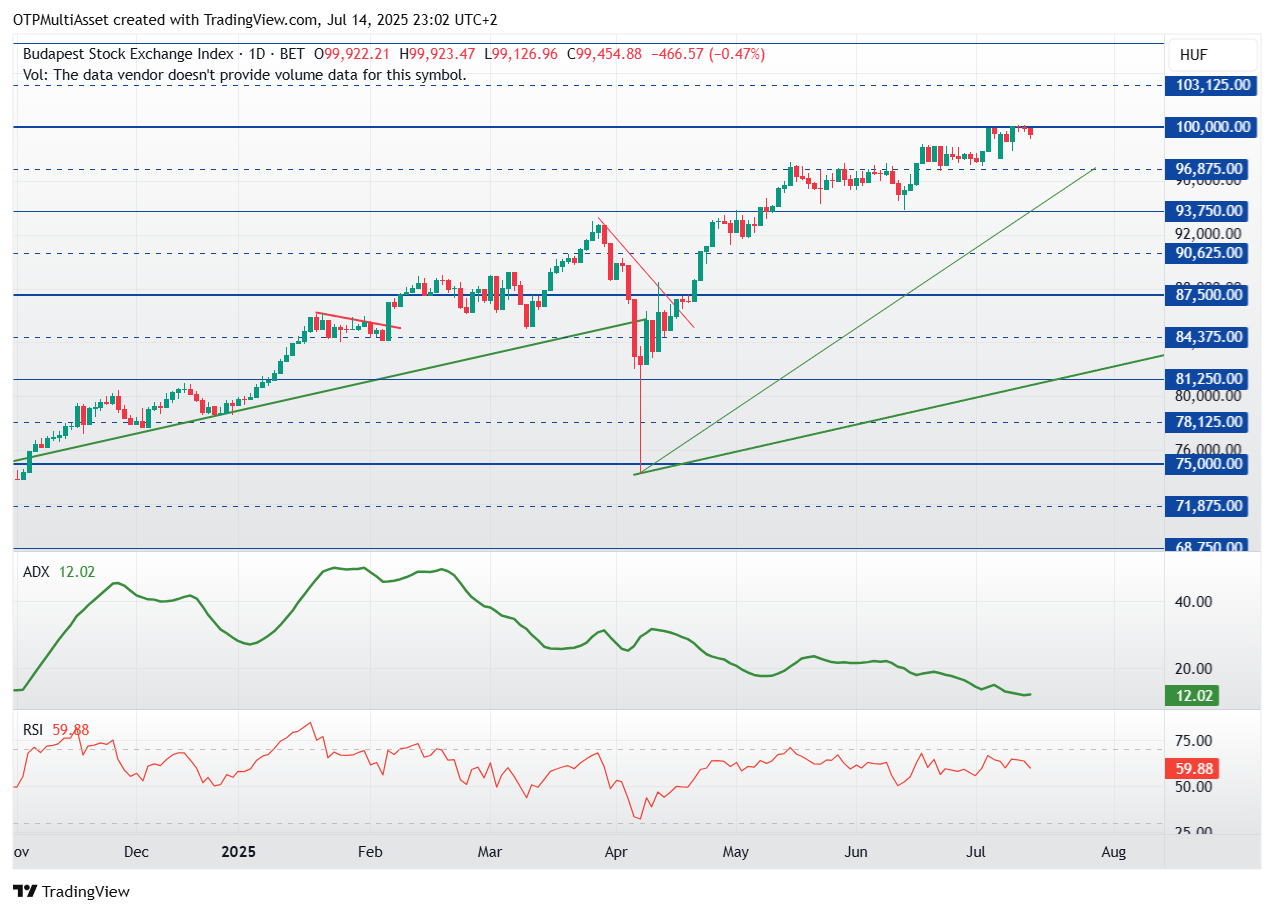The width and height of the screenshot is (1274, 913).
Task: Click the red RSI 59.88 value tag
Action: point(1192,769)
